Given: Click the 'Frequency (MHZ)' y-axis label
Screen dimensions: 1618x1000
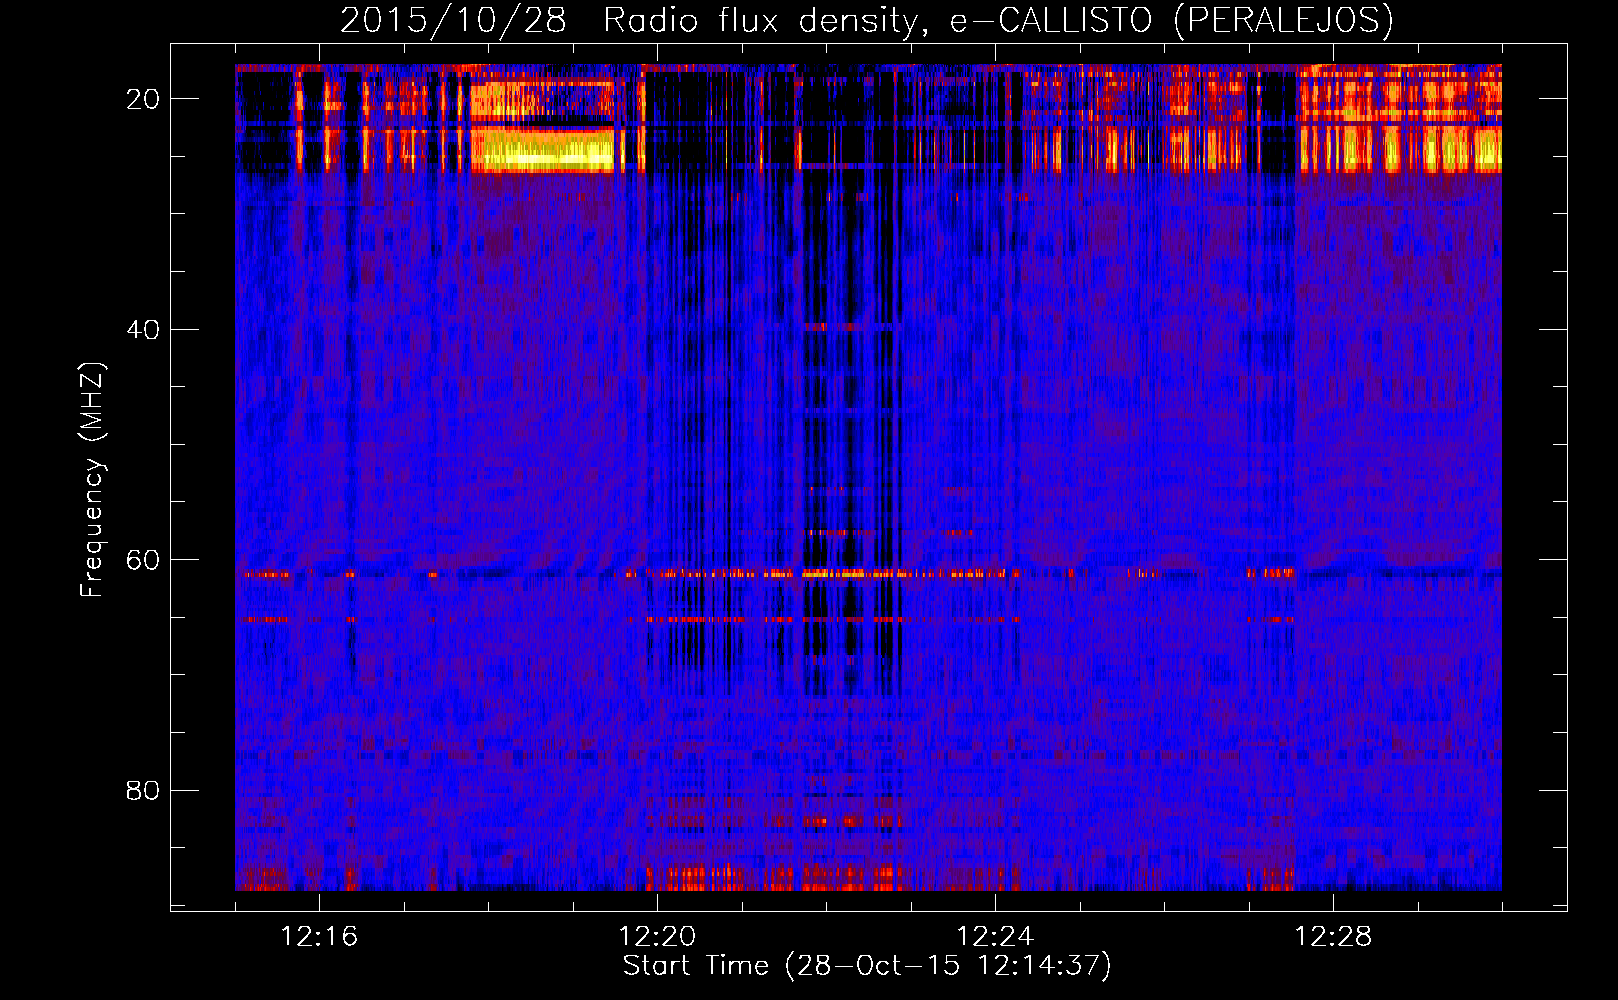Looking at the screenshot, I should point(92,480).
